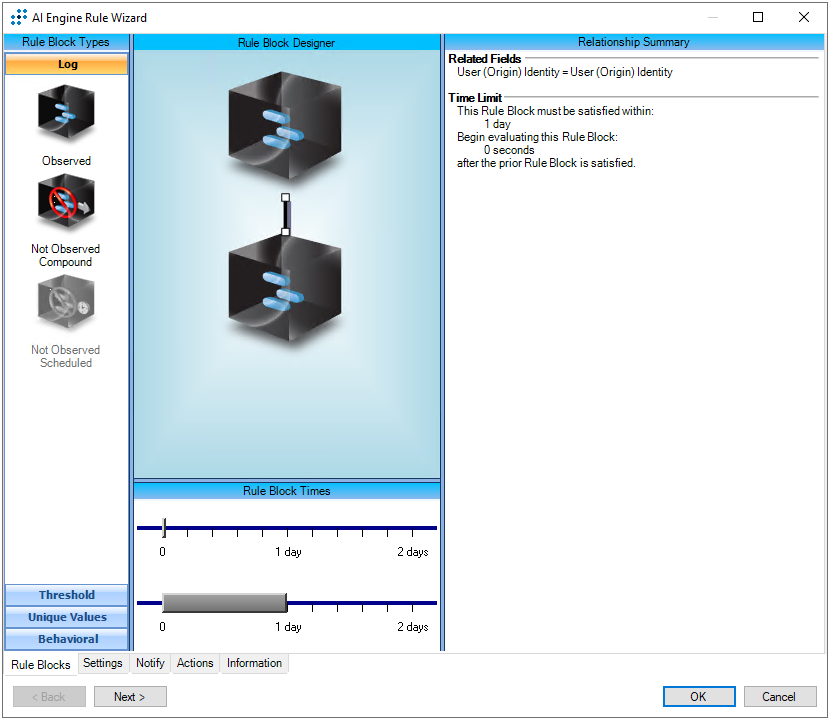The width and height of the screenshot is (829, 720).
Task: Click the slider handle on the upper timeline
Action: coord(164,527)
